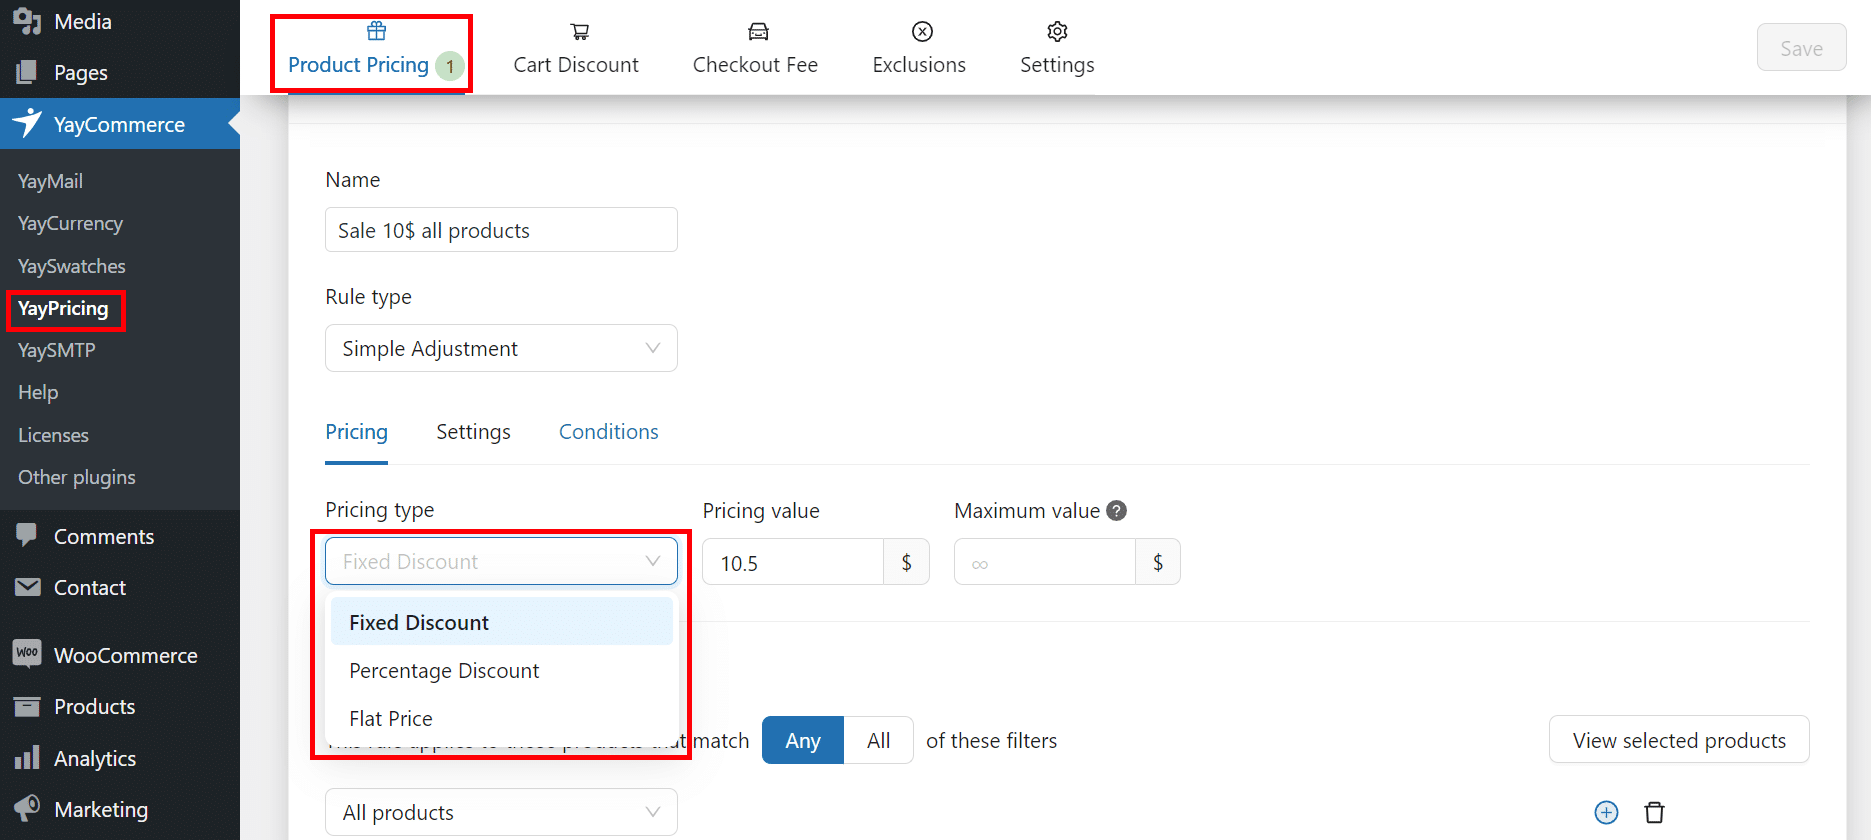The height and width of the screenshot is (840, 1871).
Task: Open the top Settings tab
Action: 1057,48
